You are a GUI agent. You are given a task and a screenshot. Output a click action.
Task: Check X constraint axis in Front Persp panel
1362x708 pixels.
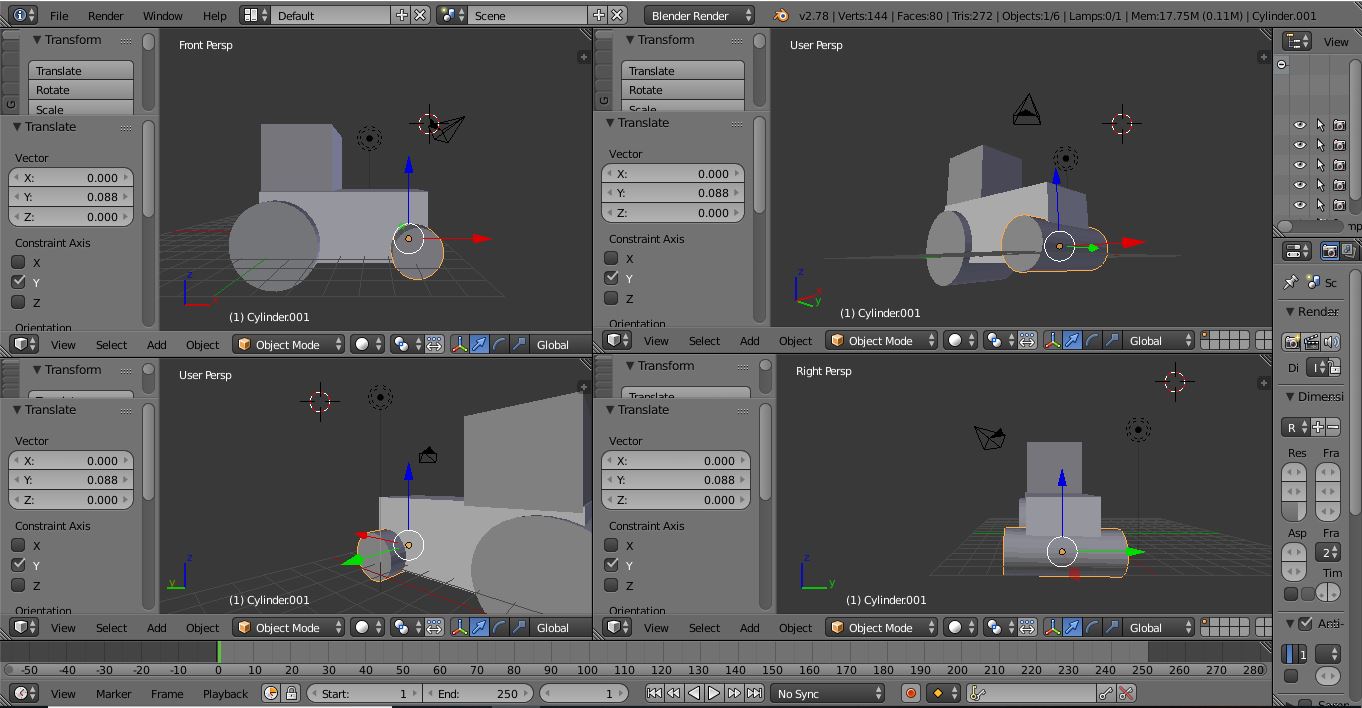click(18, 262)
